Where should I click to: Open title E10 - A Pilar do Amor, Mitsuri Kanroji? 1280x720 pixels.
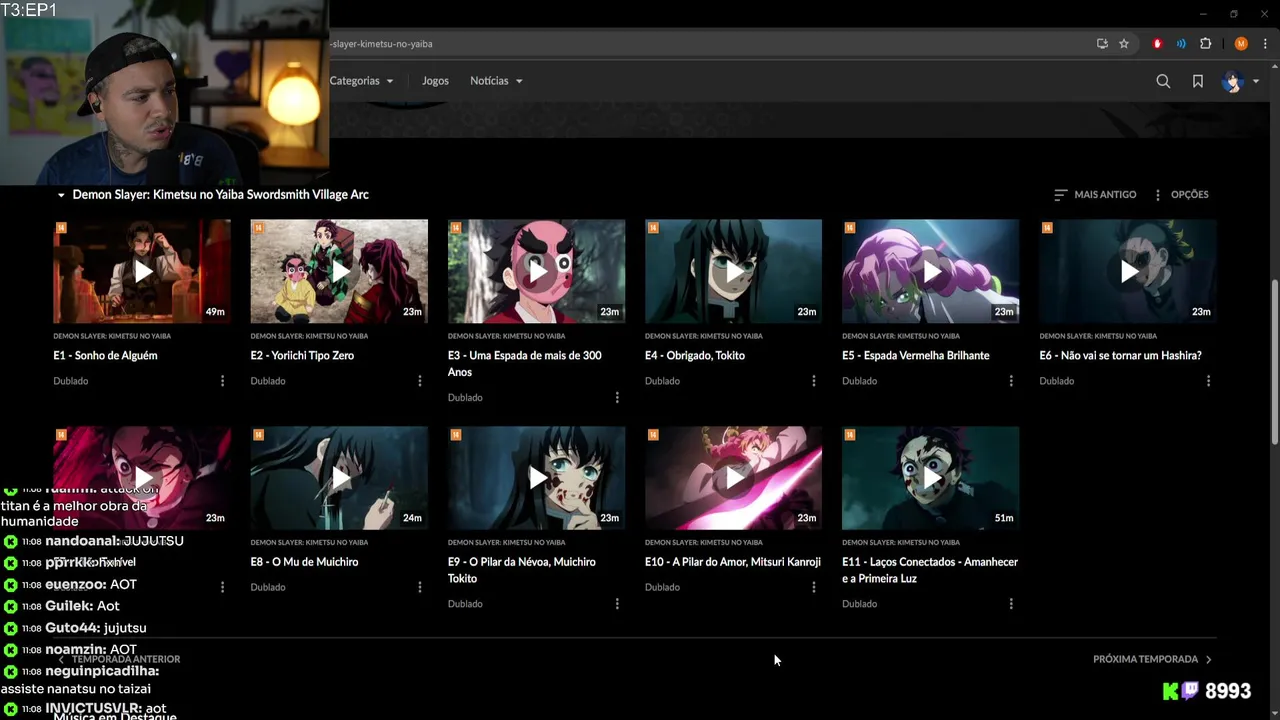tap(733, 562)
